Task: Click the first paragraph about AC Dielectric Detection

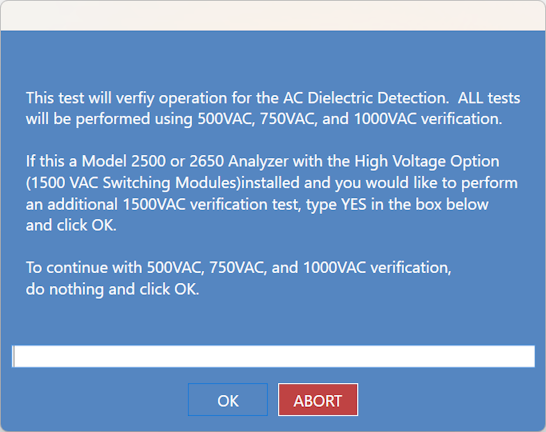Action: (273, 108)
